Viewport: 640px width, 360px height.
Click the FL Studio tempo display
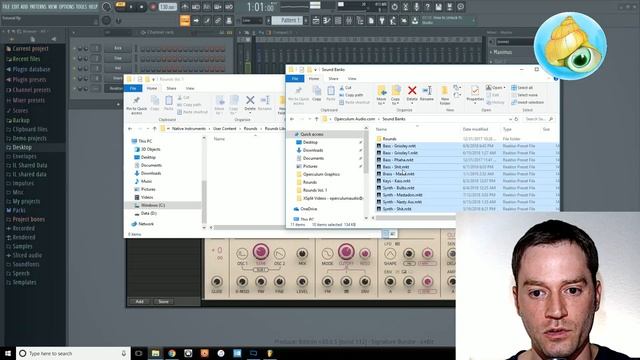[168, 7]
